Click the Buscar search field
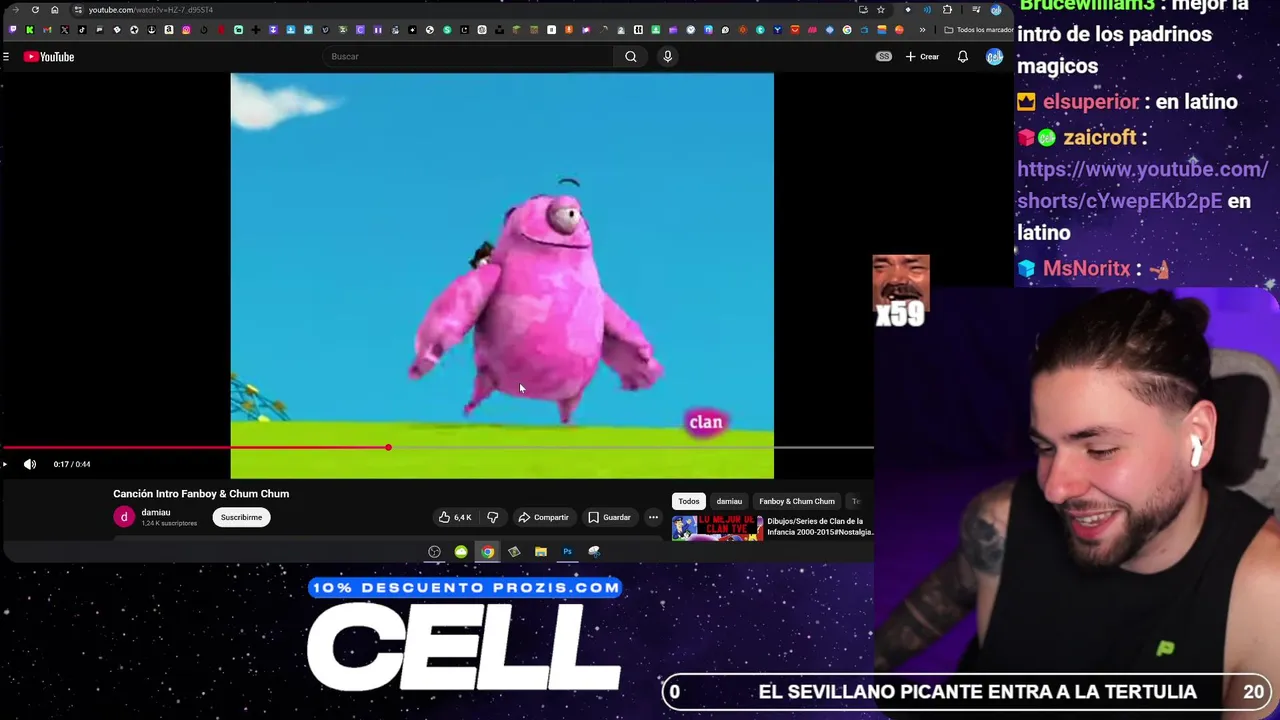1280x720 pixels. (x=468, y=56)
